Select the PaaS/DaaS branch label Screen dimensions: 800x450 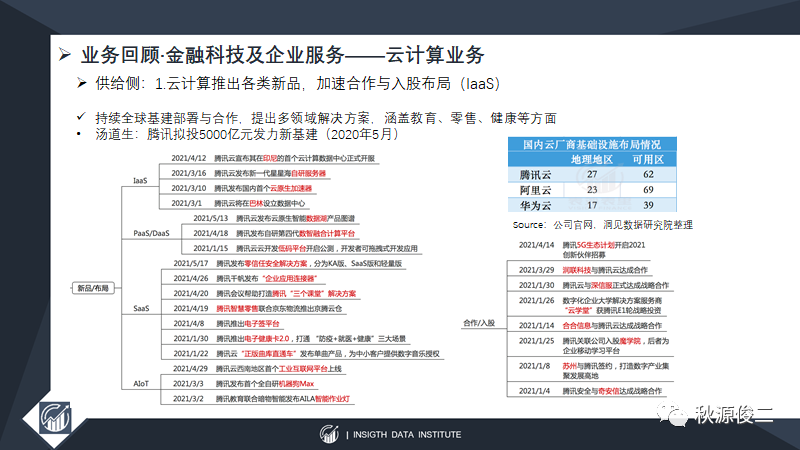(151, 233)
